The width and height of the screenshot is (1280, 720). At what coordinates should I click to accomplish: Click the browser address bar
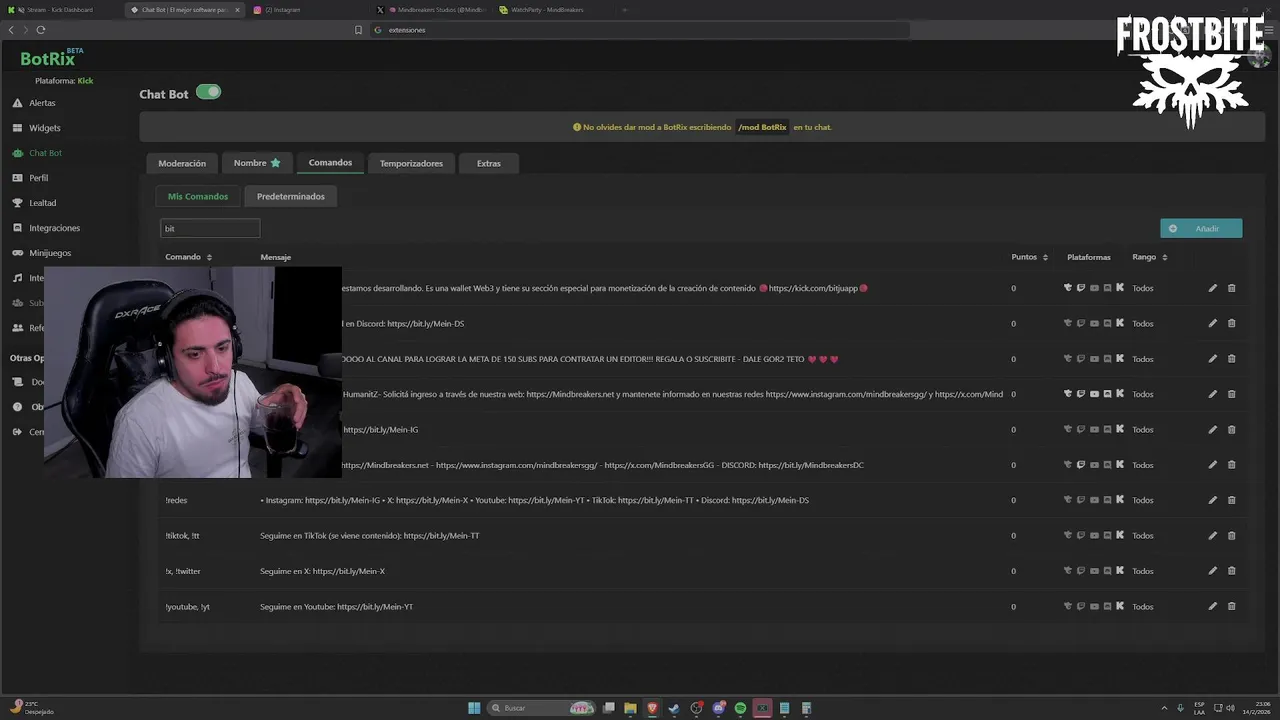point(640,30)
